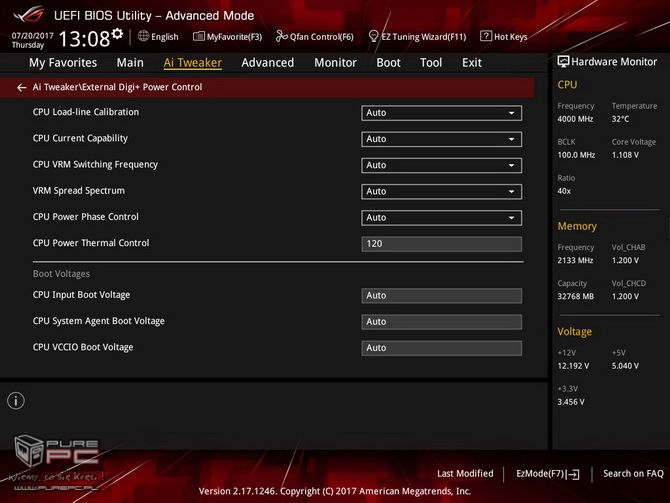Click CPU Input Boot Voltage field
Screen dimensions: 670x503
[x=441, y=296]
